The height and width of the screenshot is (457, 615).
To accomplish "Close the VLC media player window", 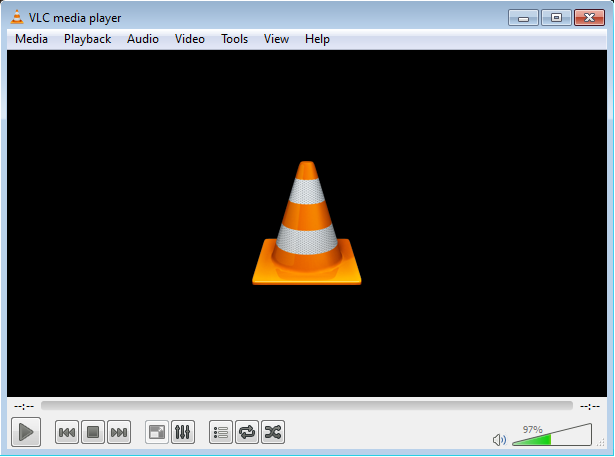I will (x=590, y=18).
